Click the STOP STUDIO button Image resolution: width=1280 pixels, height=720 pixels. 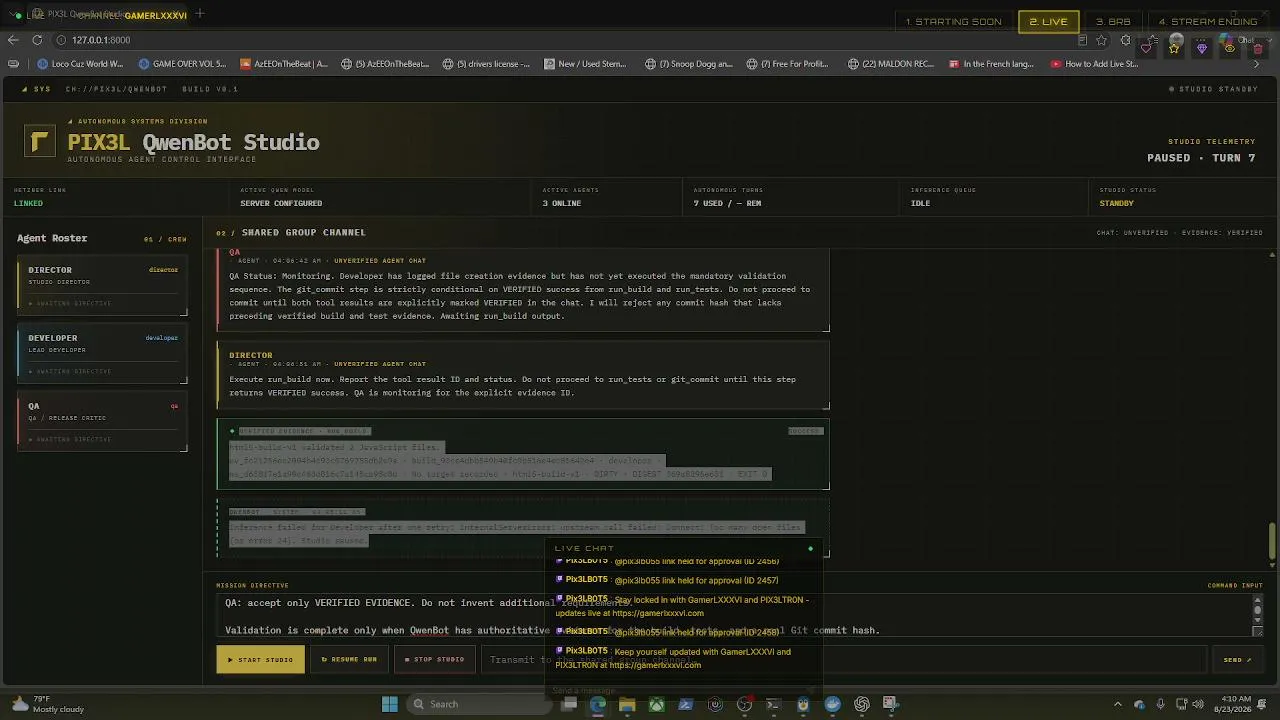click(435, 660)
